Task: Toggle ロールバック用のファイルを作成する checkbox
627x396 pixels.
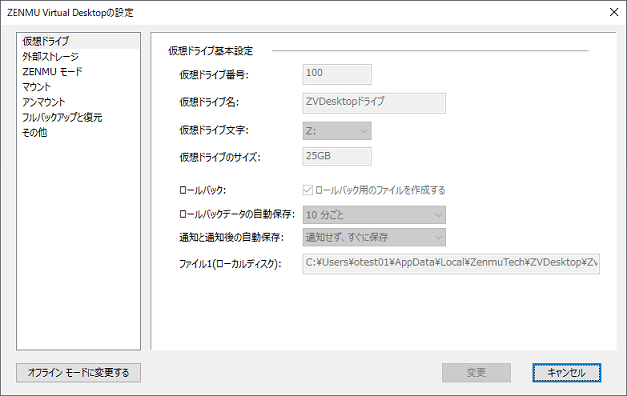Action: click(308, 190)
